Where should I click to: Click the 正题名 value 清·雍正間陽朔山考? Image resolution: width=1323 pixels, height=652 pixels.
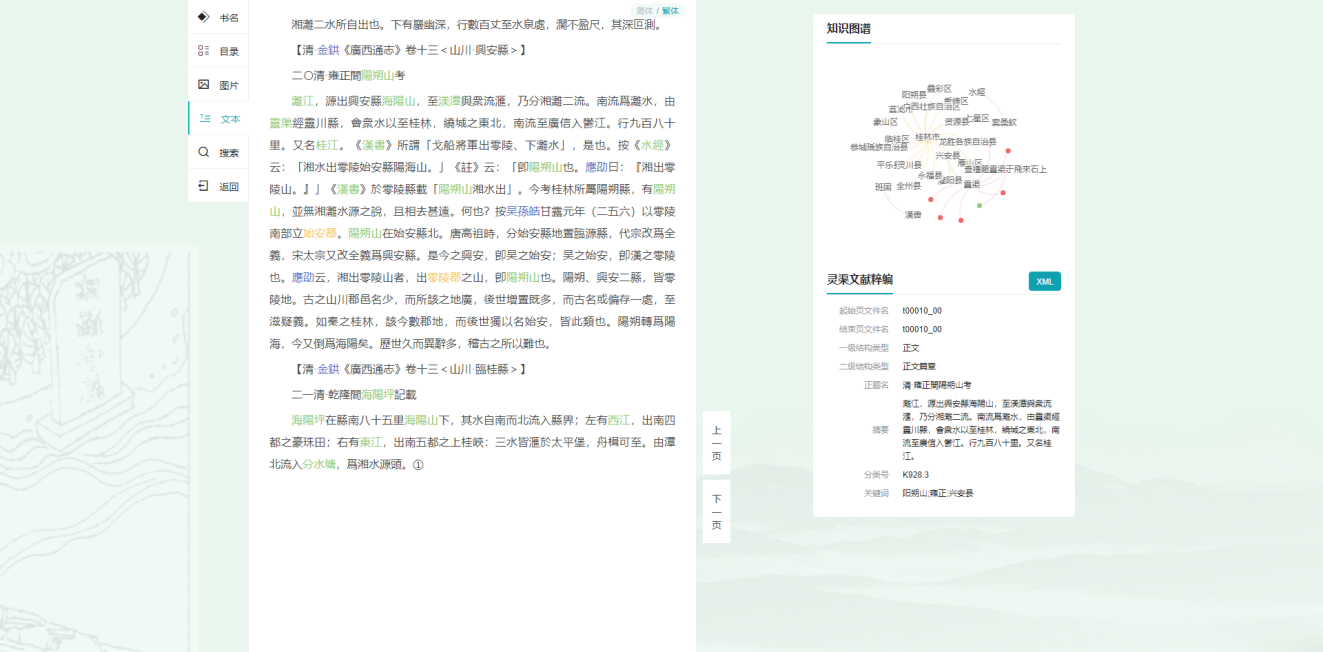pos(937,385)
